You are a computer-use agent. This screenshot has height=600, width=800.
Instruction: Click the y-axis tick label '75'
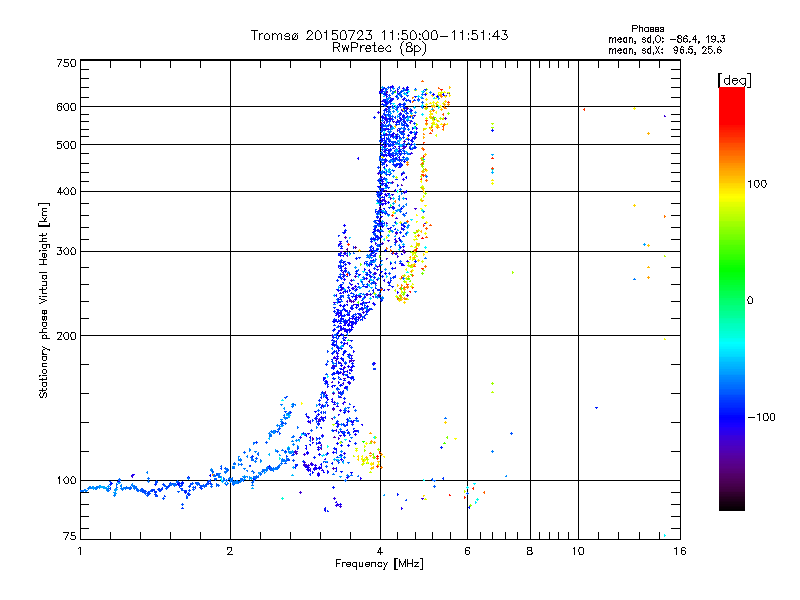[70, 536]
